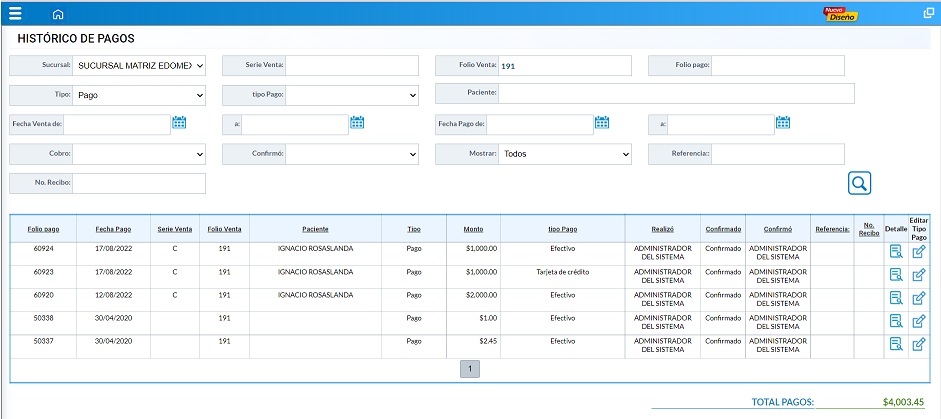Open window in new tab icon
Viewport: 941px width, 419px height.
click(928, 13)
